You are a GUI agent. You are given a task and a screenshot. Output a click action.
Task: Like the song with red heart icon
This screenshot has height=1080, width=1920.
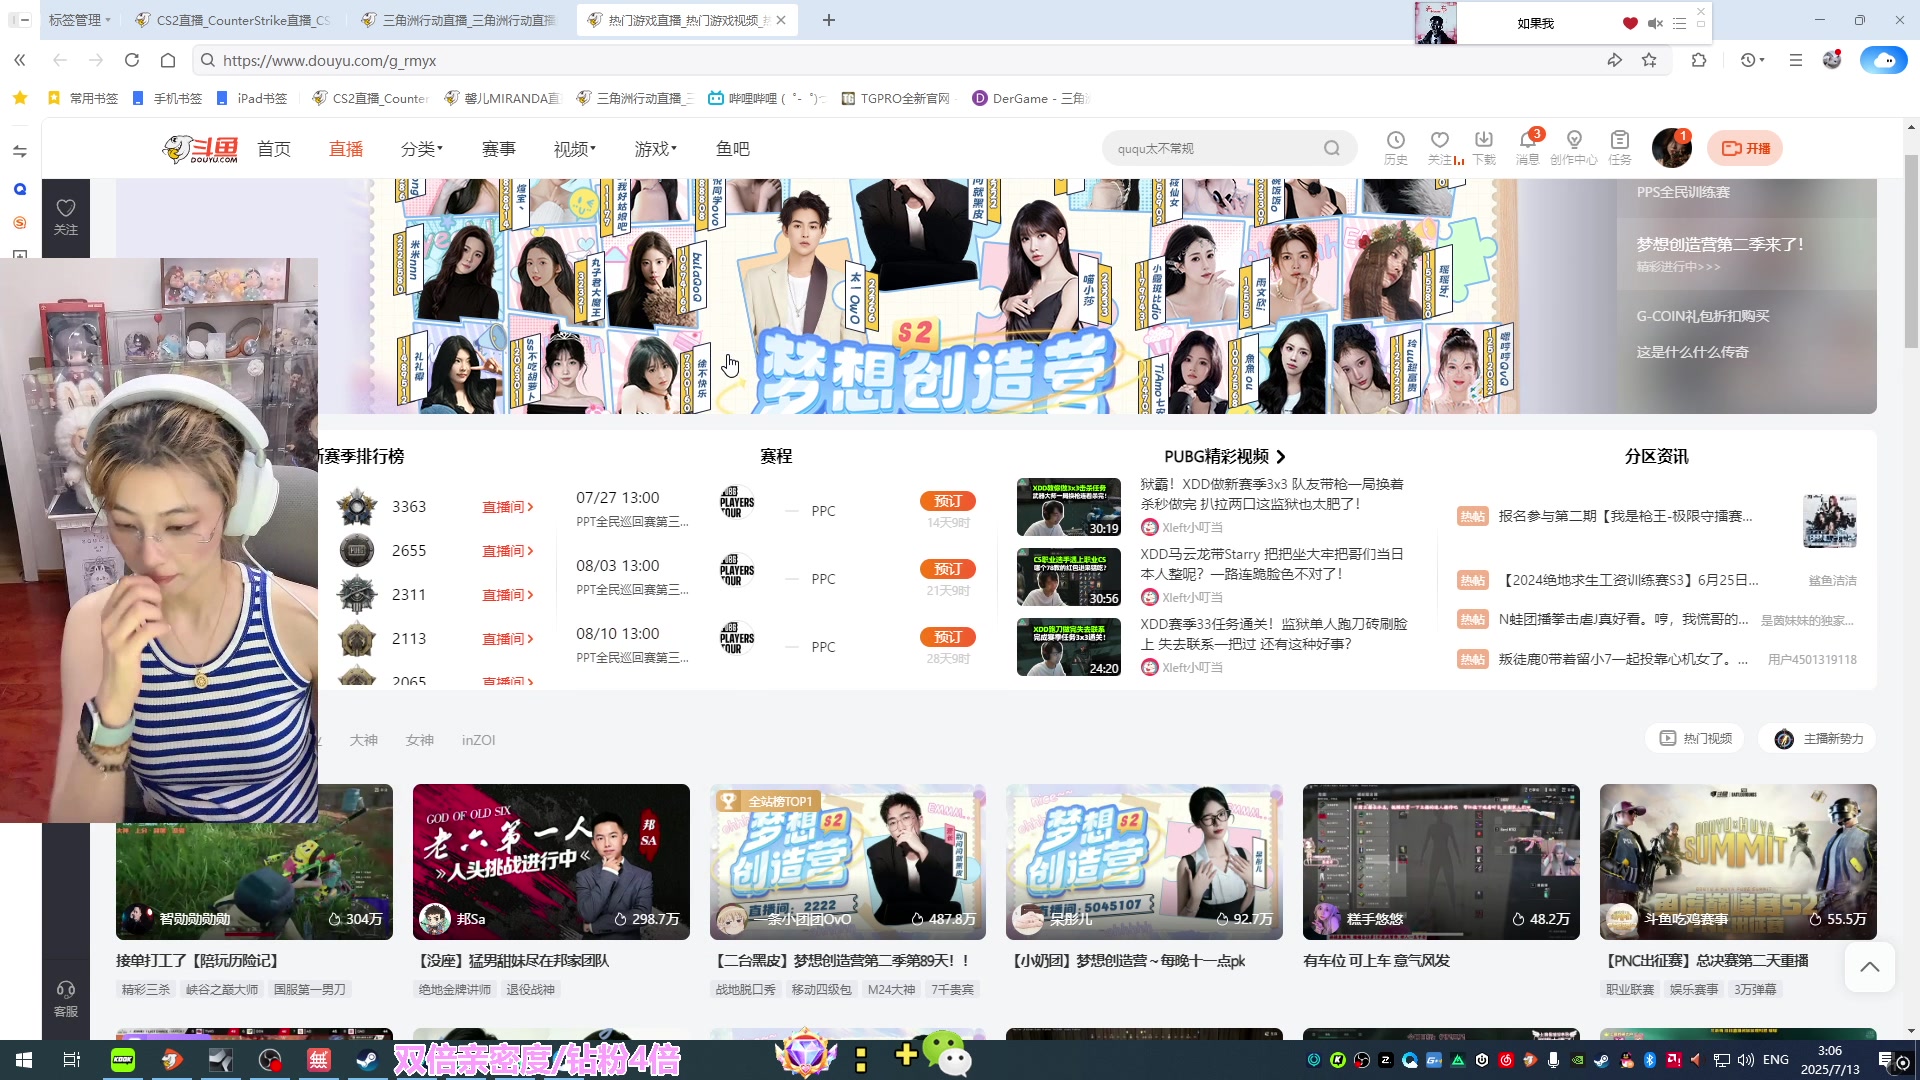(x=1630, y=23)
